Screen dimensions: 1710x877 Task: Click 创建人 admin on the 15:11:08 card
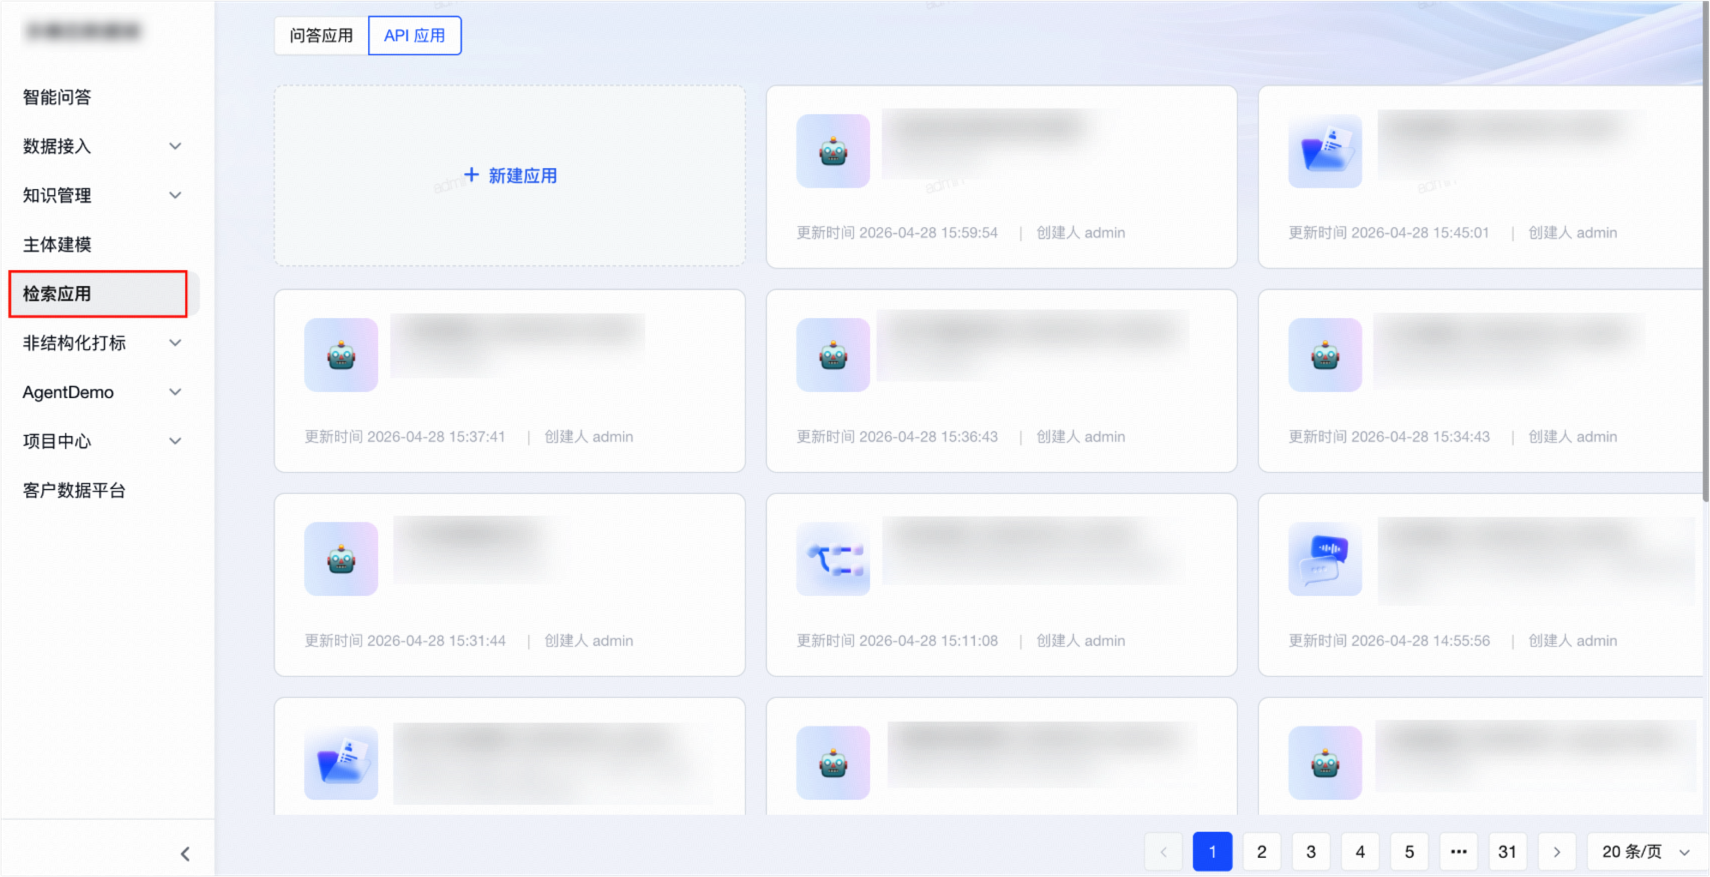click(1081, 641)
